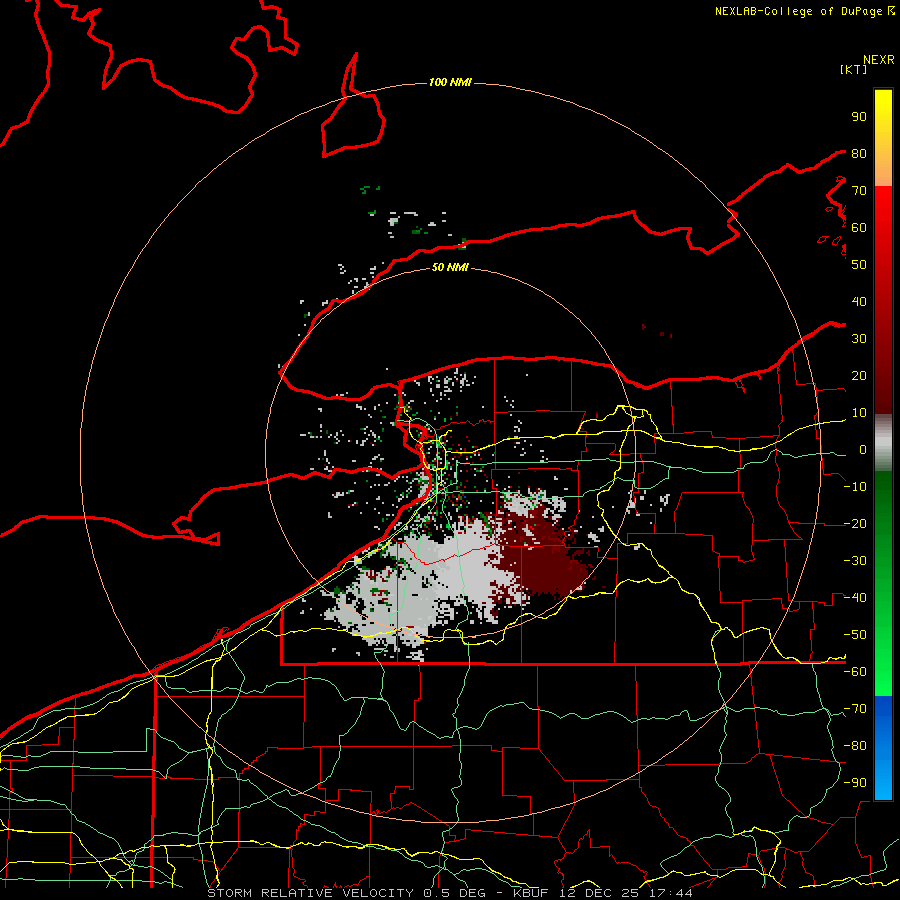
Task: Click the scale value "20"
Action: tap(859, 376)
